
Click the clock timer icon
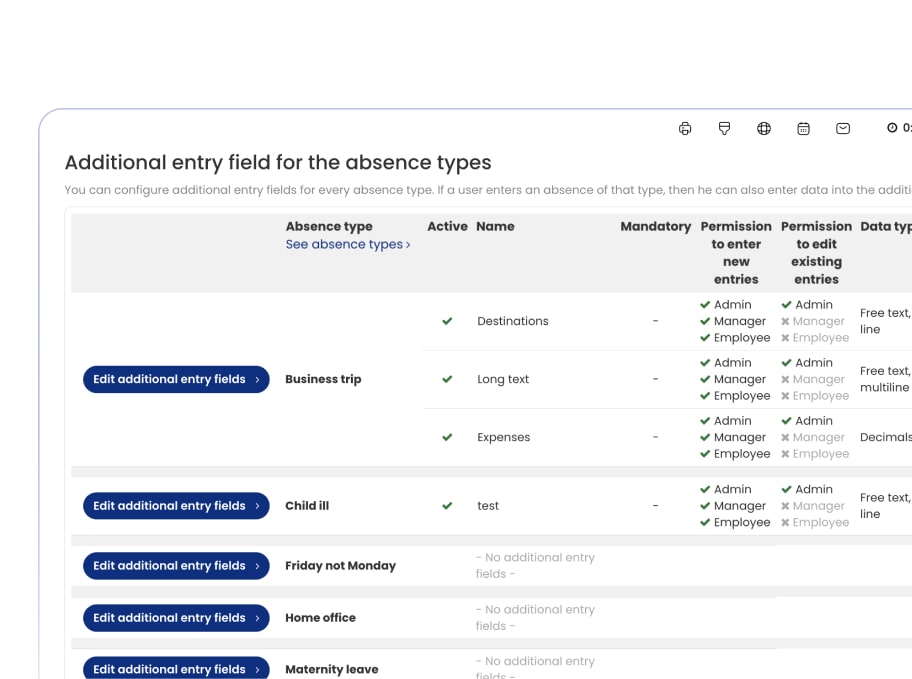coord(892,128)
